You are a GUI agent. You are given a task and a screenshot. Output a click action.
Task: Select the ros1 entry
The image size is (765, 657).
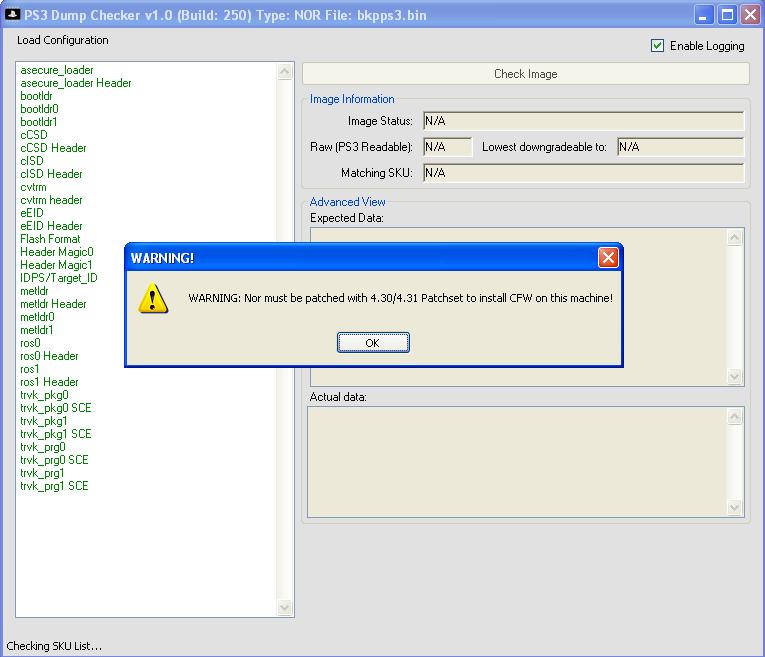point(30,369)
